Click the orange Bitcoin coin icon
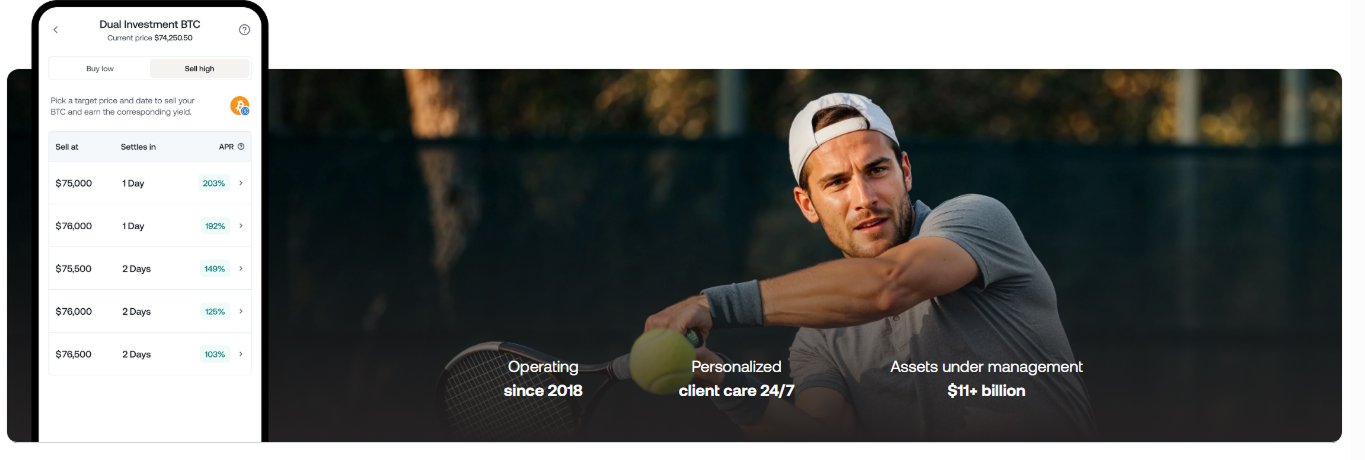The height and width of the screenshot is (460, 1365). pos(239,106)
